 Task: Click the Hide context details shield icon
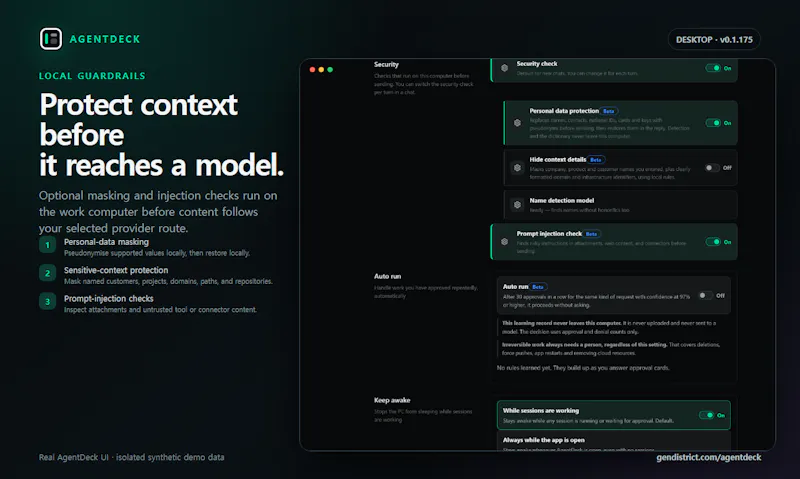pyautogui.click(x=517, y=168)
